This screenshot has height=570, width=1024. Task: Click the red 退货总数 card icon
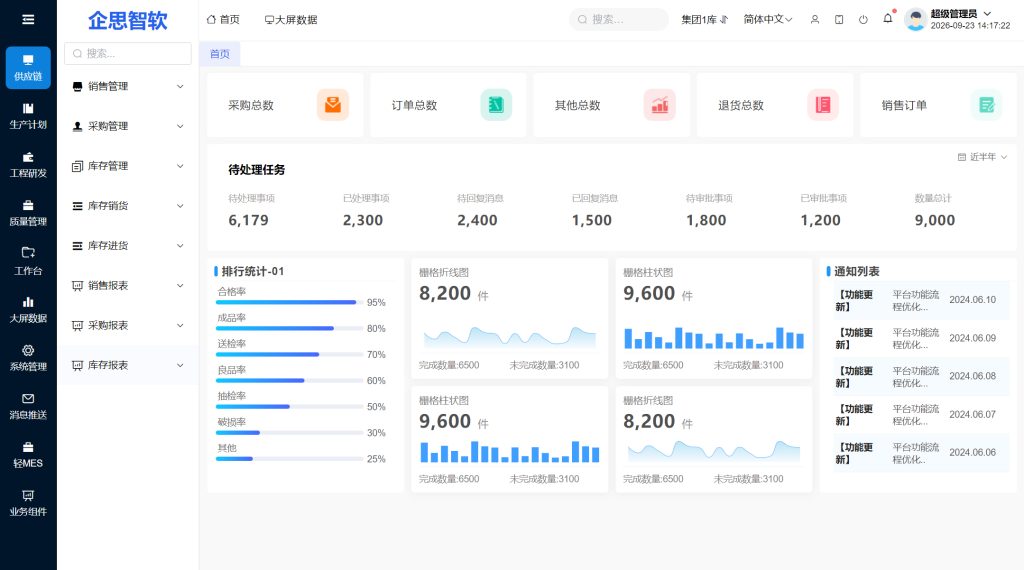(823, 104)
